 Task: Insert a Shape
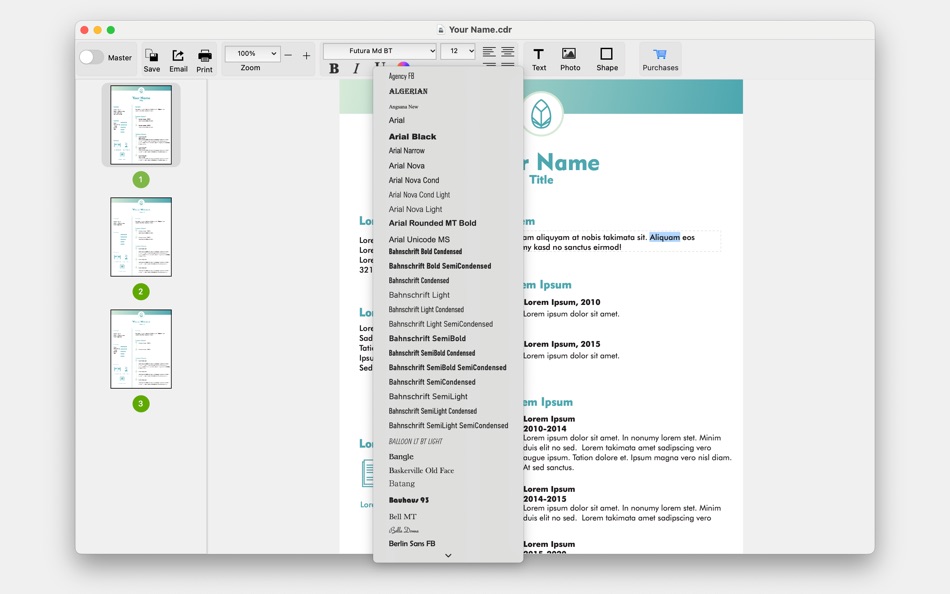click(x=606, y=59)
